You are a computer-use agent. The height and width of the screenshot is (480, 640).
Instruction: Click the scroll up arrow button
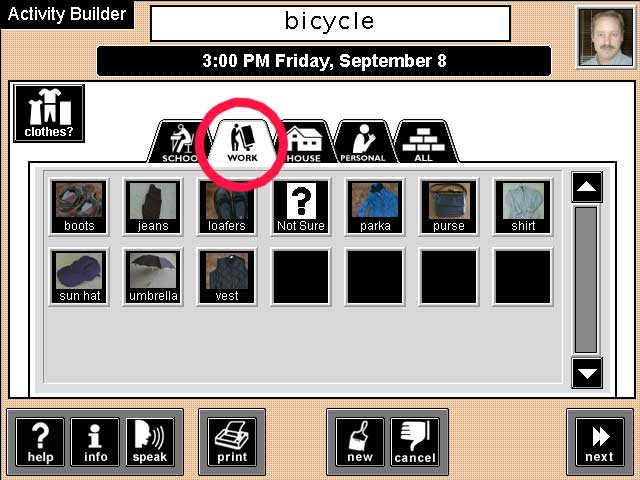[x=587, y=187]
